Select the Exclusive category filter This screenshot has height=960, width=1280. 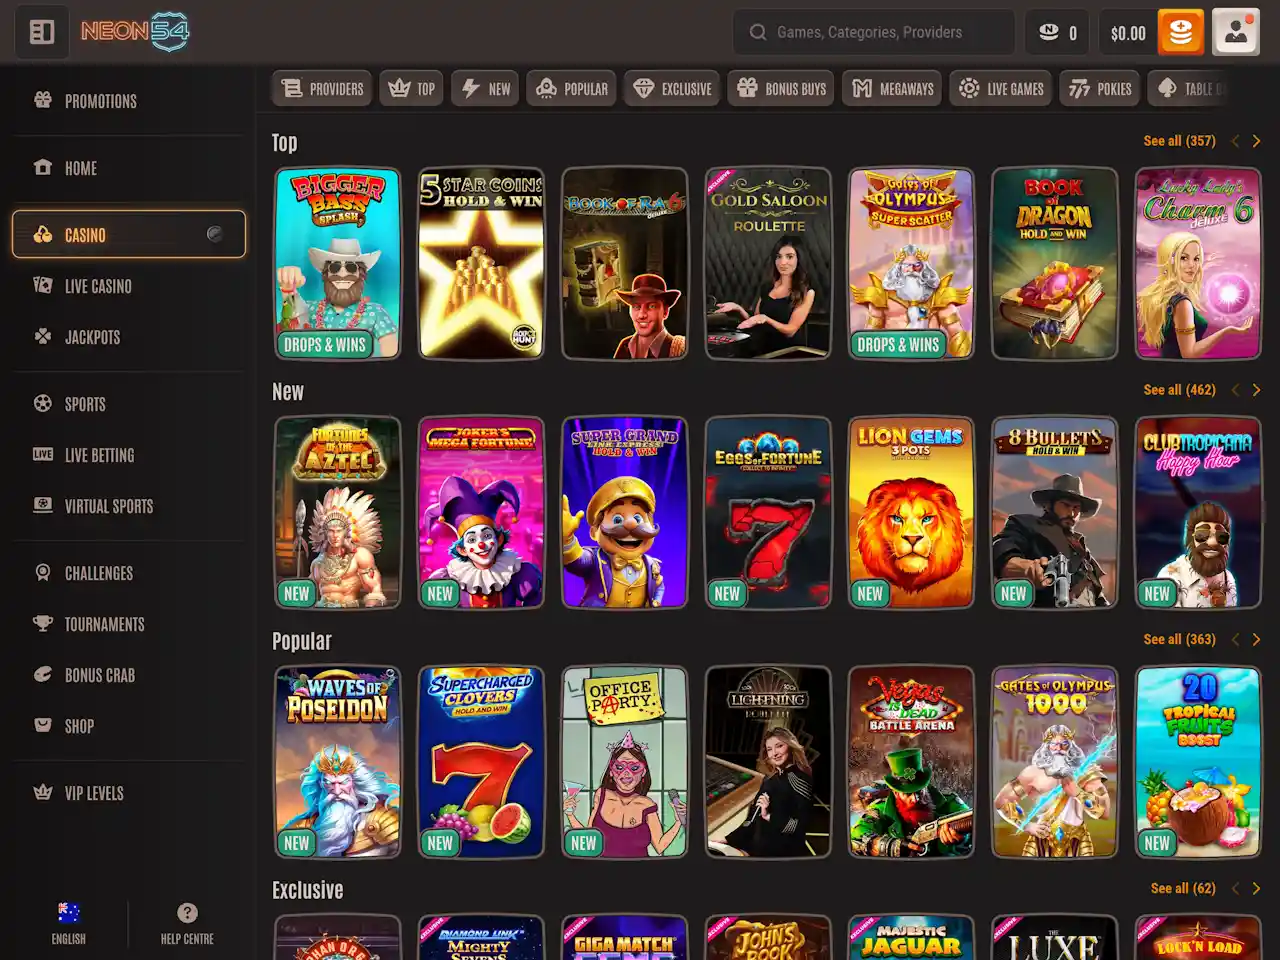(x=673, y=89)
